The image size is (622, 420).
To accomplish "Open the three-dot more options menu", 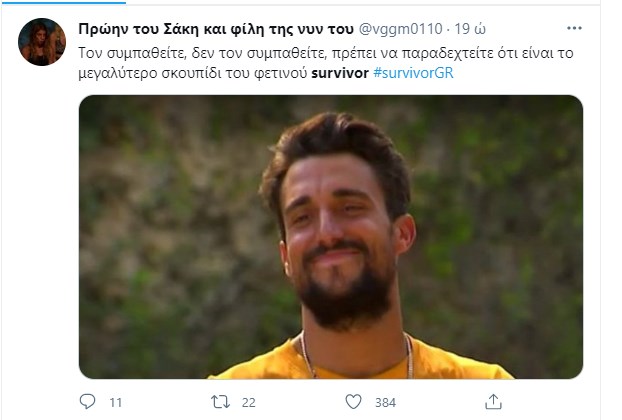I will tap(574, 28).
